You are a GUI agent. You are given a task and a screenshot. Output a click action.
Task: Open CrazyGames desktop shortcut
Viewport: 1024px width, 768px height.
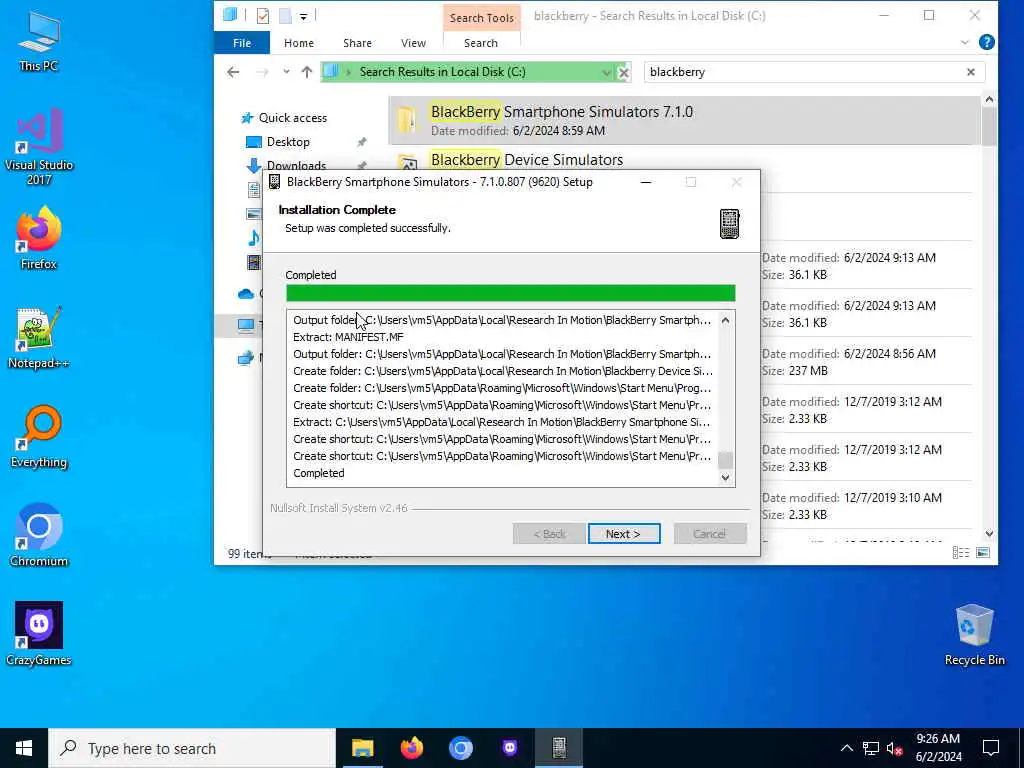[39, 634]
